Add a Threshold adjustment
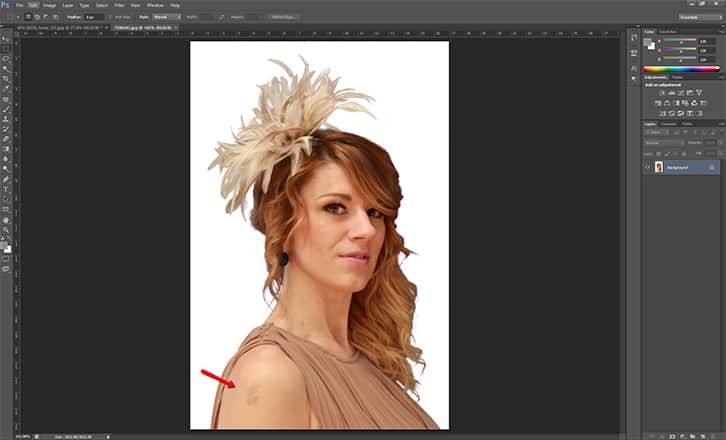Screen dimensions: 726x440 pyautogui.click(x=681, y=113)
